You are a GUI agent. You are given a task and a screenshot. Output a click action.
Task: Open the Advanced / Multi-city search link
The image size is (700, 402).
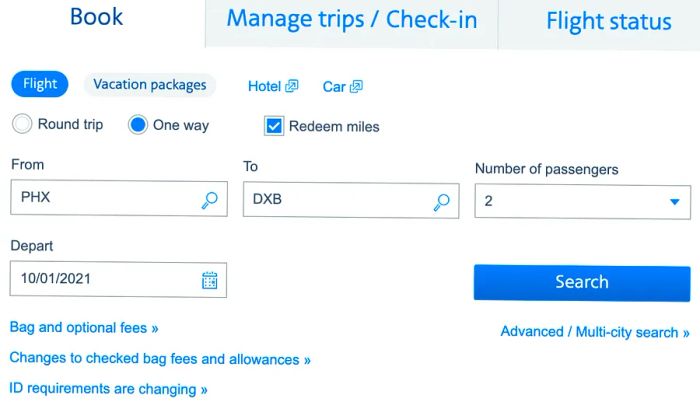(x=595, y=332)
